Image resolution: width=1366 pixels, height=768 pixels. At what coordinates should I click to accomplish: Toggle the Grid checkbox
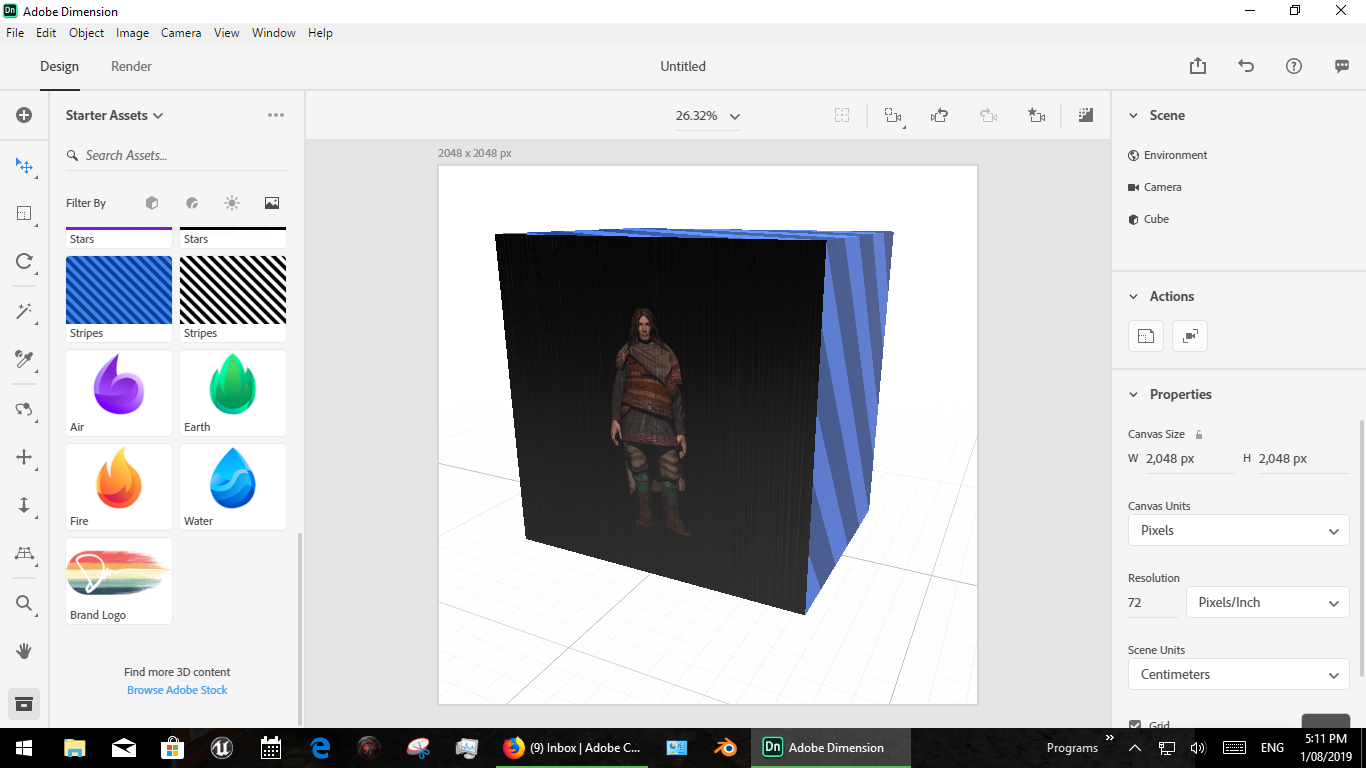point(1135,725)
